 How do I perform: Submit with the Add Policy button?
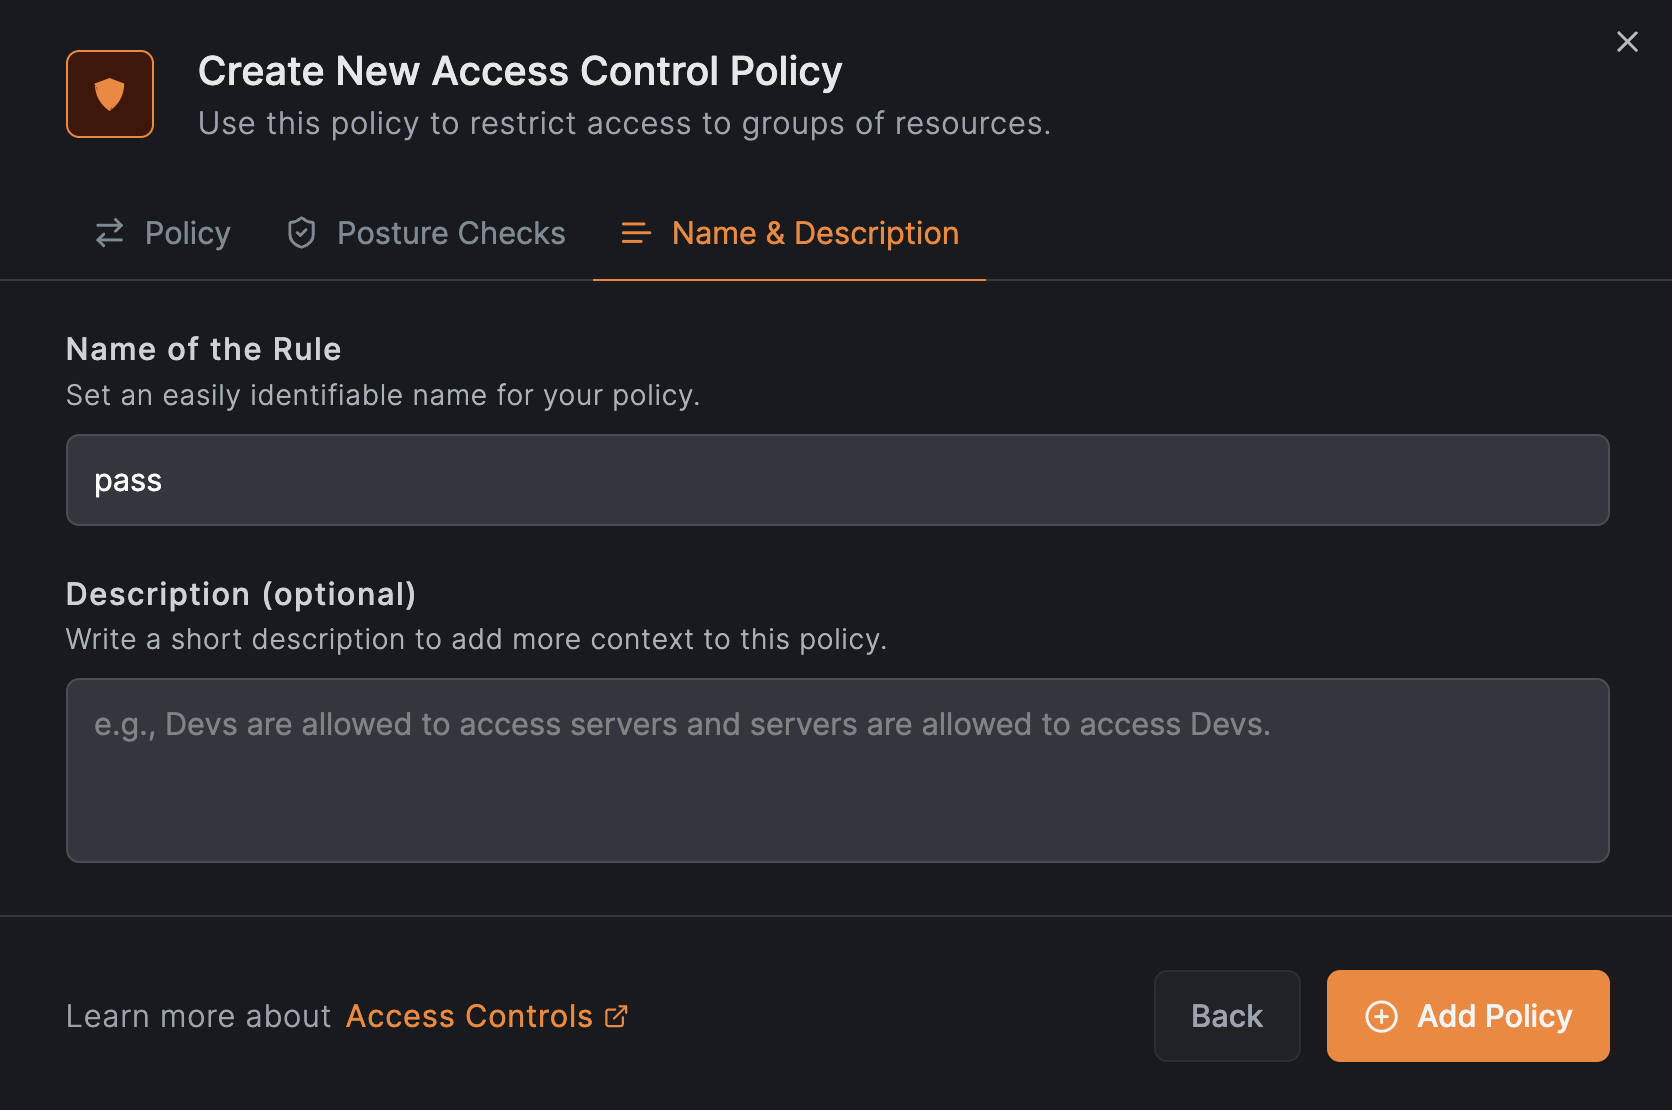point(1467,1016)
